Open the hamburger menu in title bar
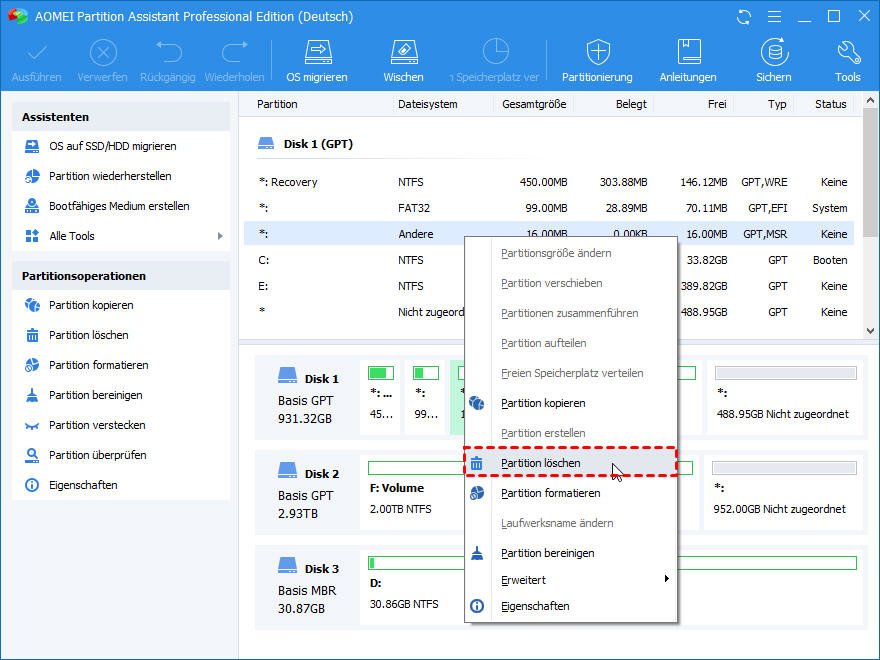The height and width of the screenshot is (660, 880). pos(774,17)
